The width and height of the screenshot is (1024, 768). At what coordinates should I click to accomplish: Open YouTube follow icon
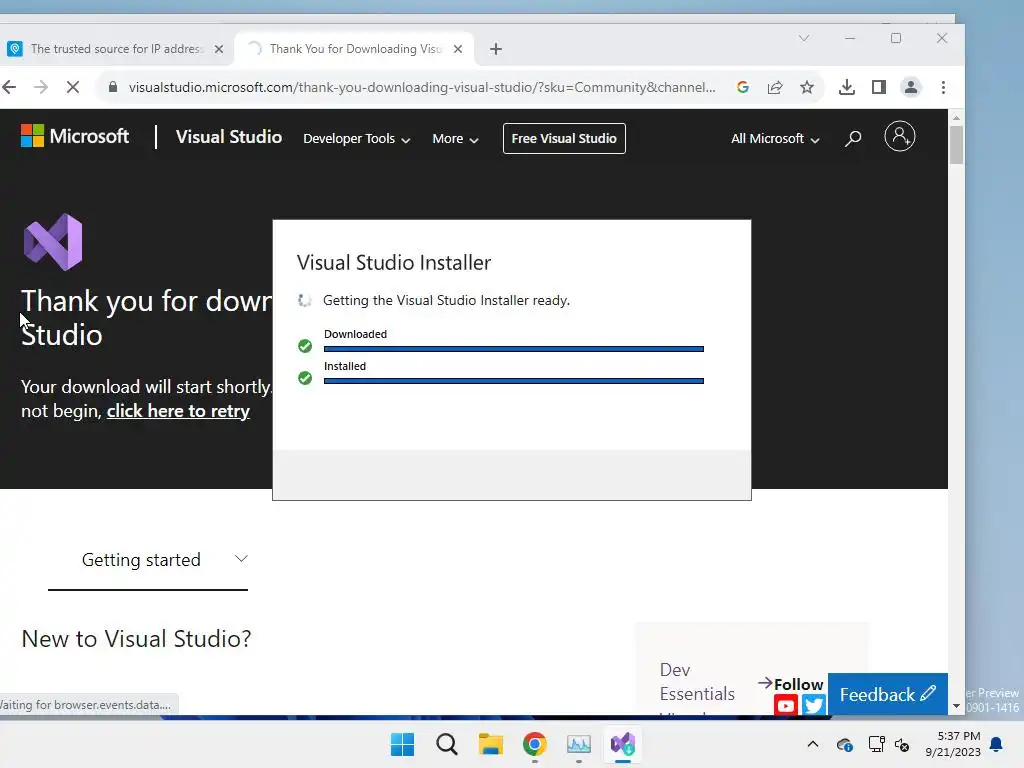coord(786,705)
